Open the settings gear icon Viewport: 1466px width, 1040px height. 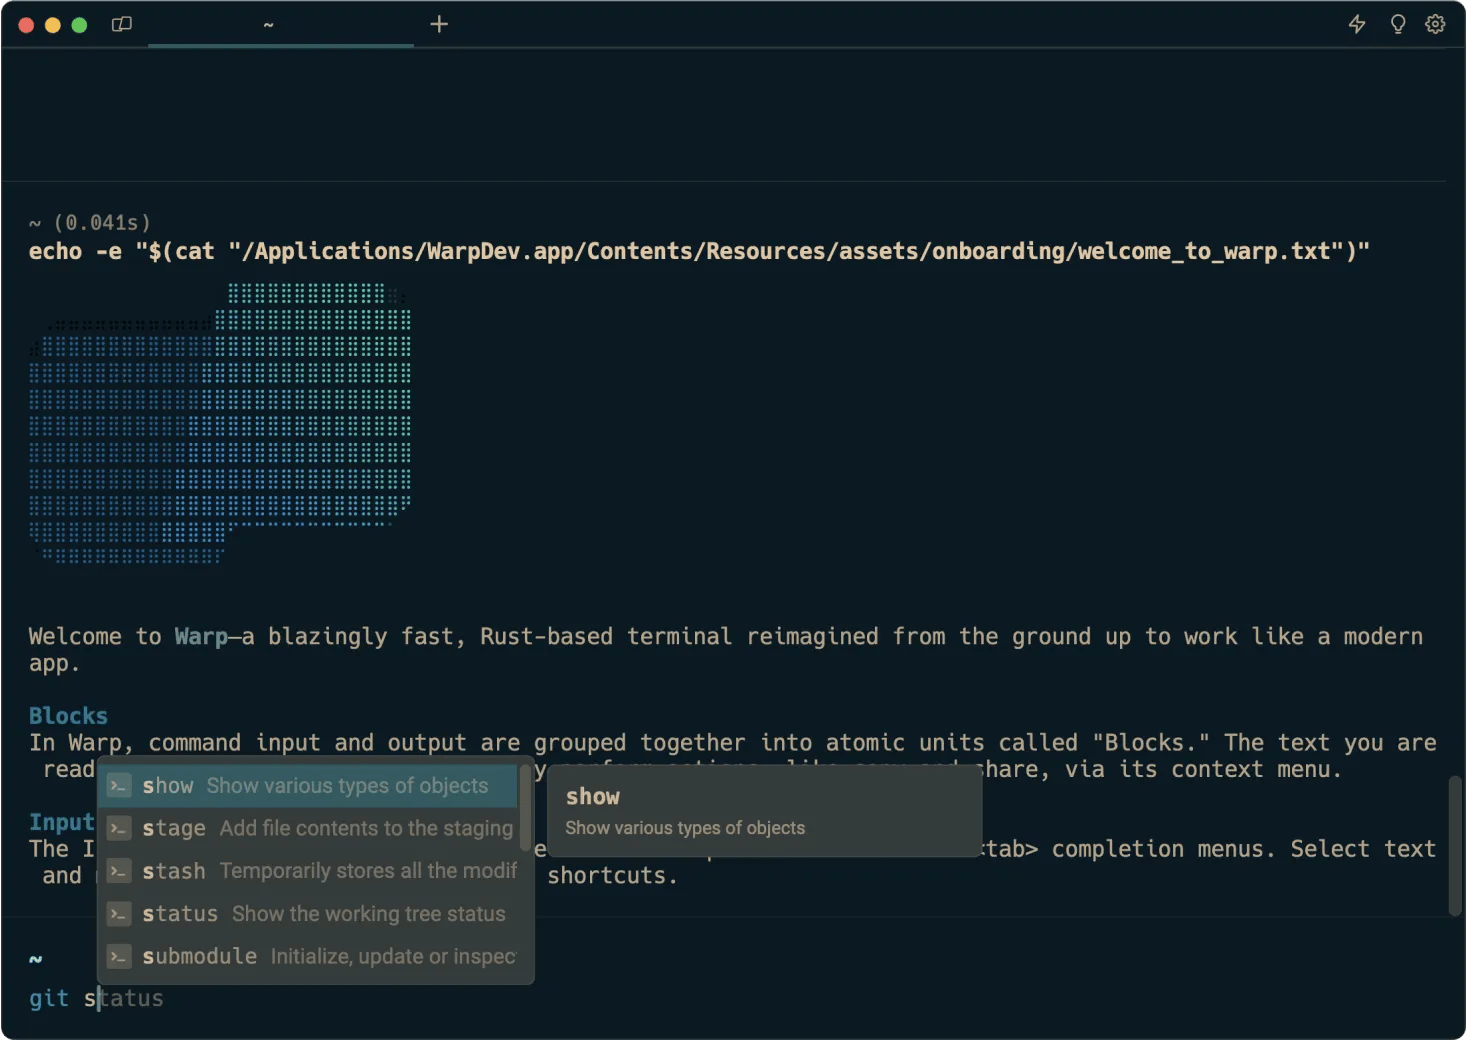(x=1435, y=24)
